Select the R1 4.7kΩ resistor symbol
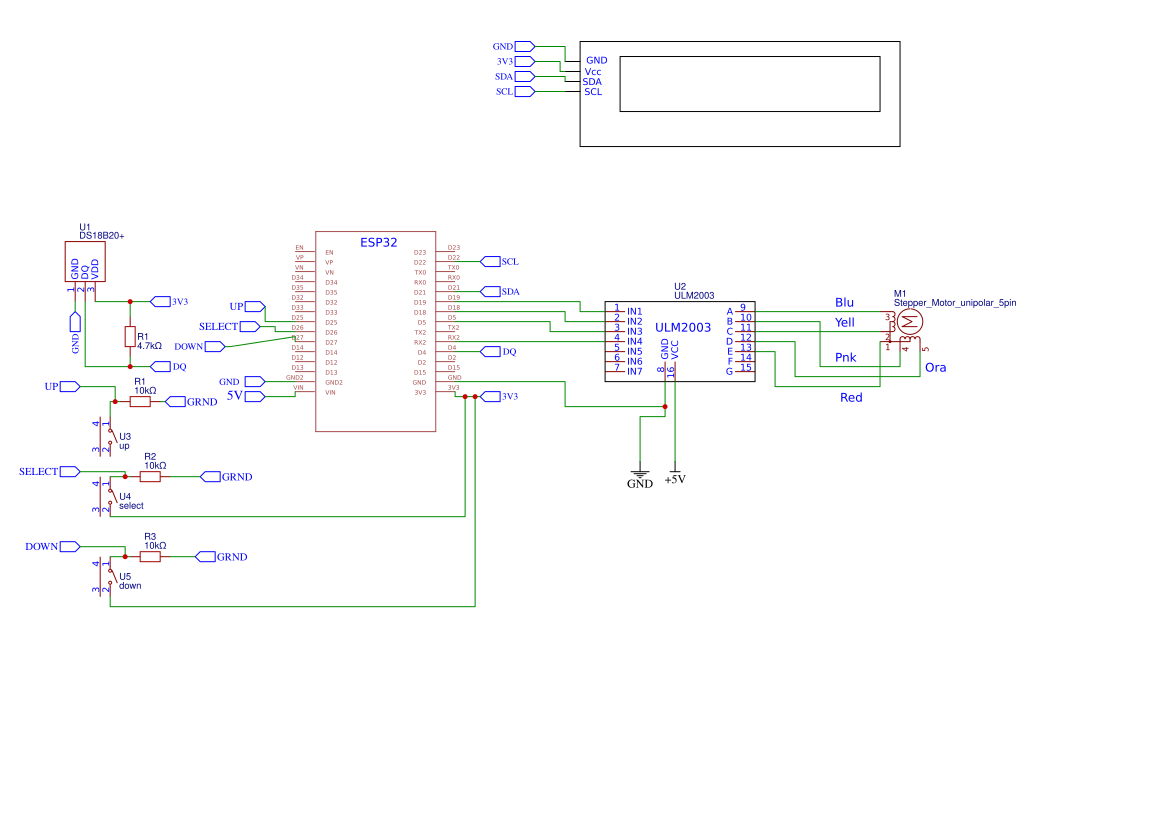 (130, 336)
